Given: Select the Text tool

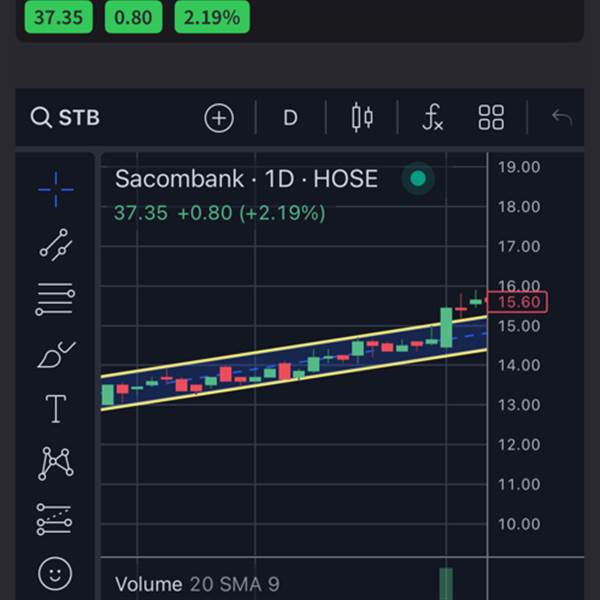Looking at the screenshot, I should coord(56,409).
